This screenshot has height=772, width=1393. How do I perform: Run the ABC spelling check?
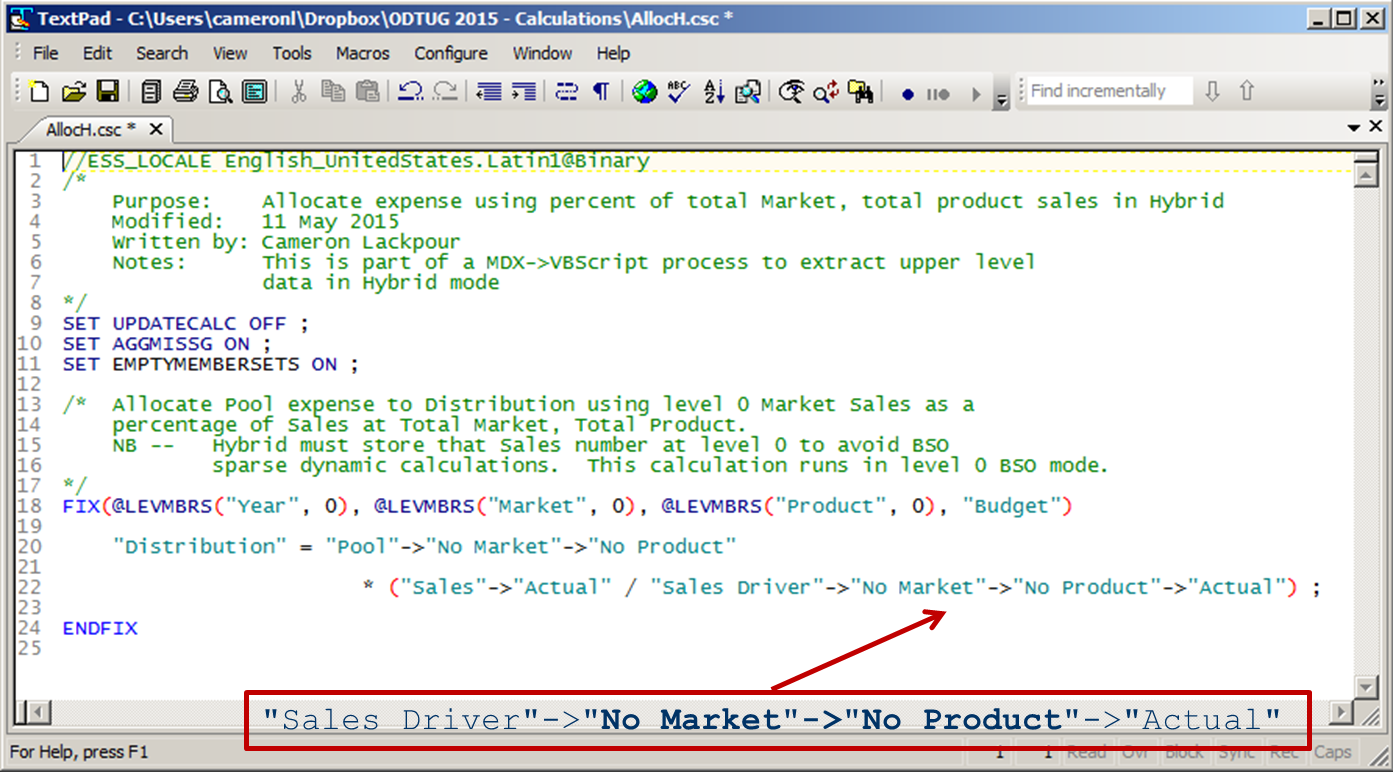click(x=679, y=92)
